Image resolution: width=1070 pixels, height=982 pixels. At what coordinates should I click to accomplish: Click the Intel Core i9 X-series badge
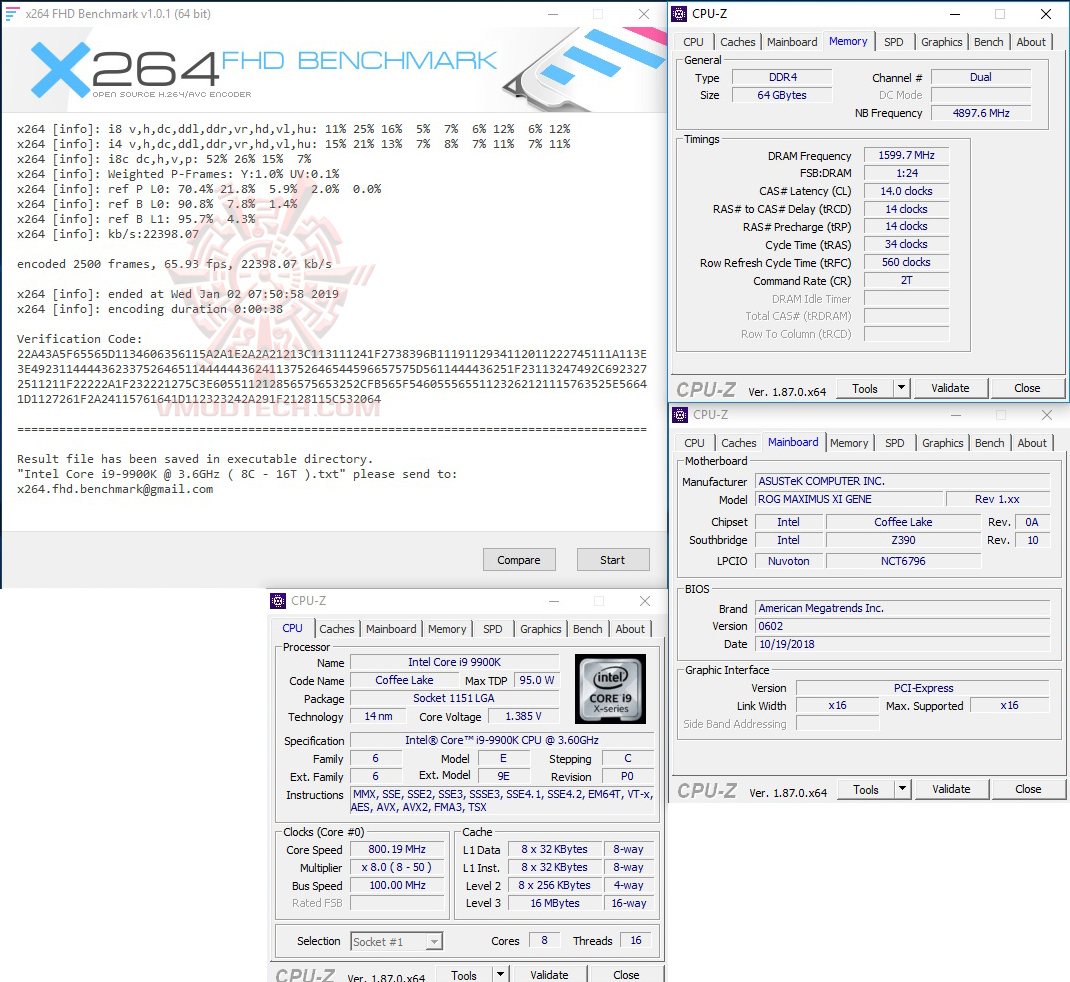coord(610,688)
